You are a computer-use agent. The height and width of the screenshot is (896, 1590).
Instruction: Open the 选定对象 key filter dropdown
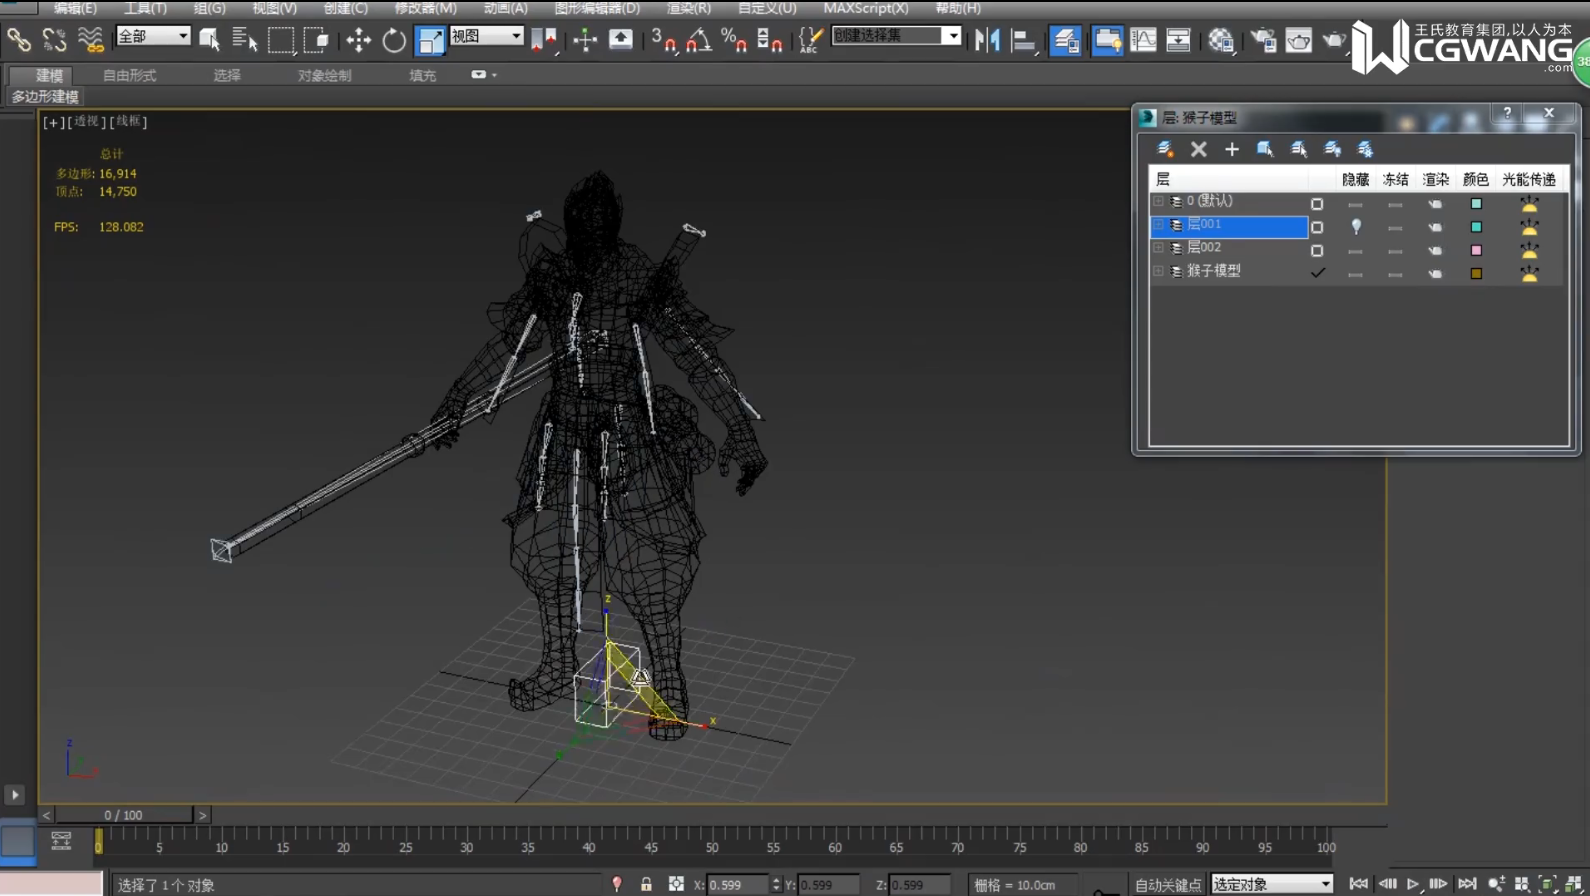click(x=1272, y=884)
